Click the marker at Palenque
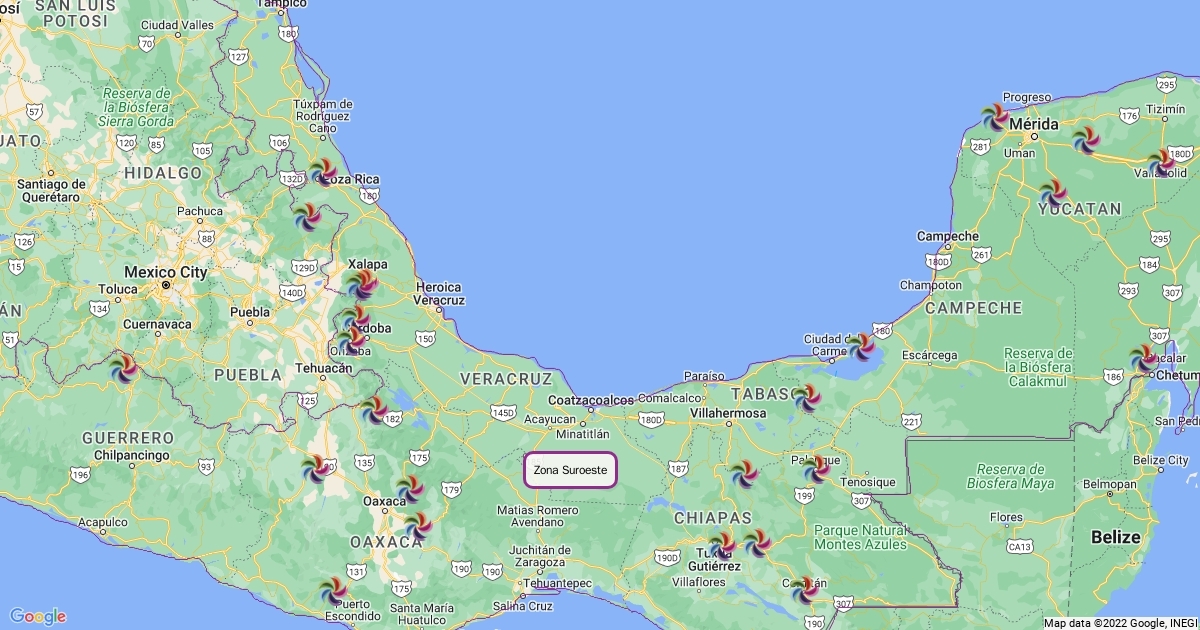The image size is (1200, 630). (818, 468)
